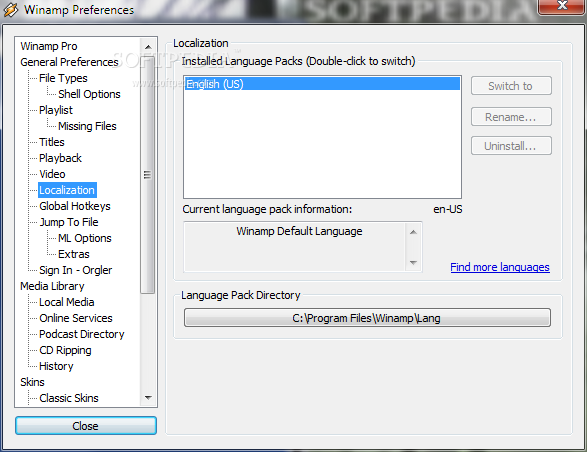This screenshot has width=587, height=452.
Task: Select Video preferences
Action: [x=52, y=174]
